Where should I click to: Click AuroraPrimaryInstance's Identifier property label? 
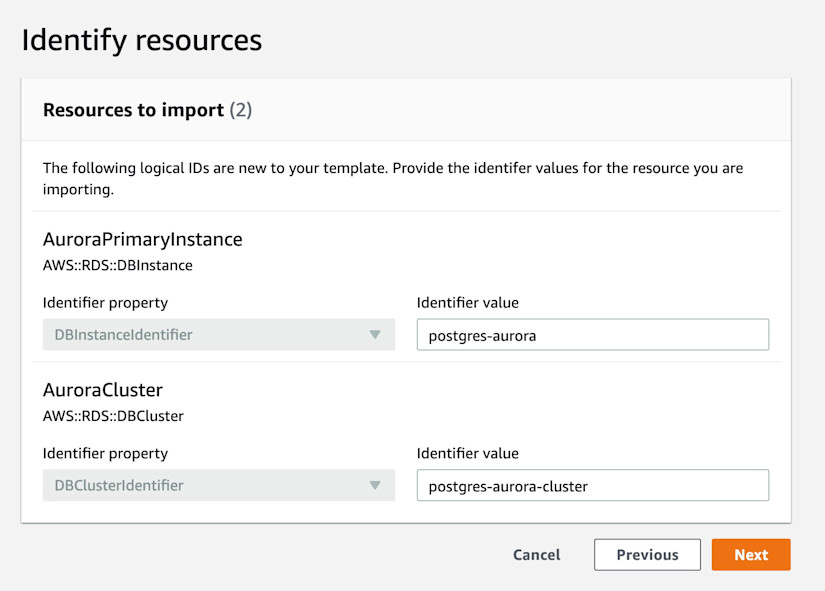[105, 303]
